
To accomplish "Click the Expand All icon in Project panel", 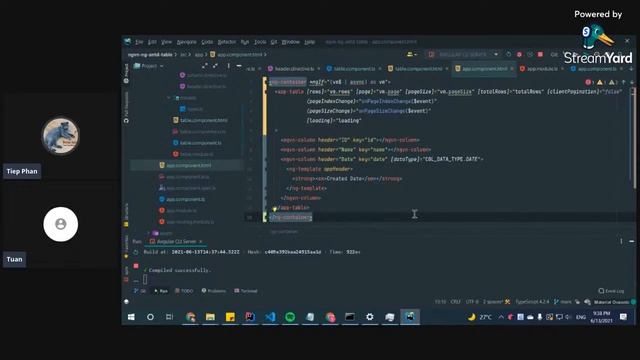I will pyautogui.click(x=205, y=66).
